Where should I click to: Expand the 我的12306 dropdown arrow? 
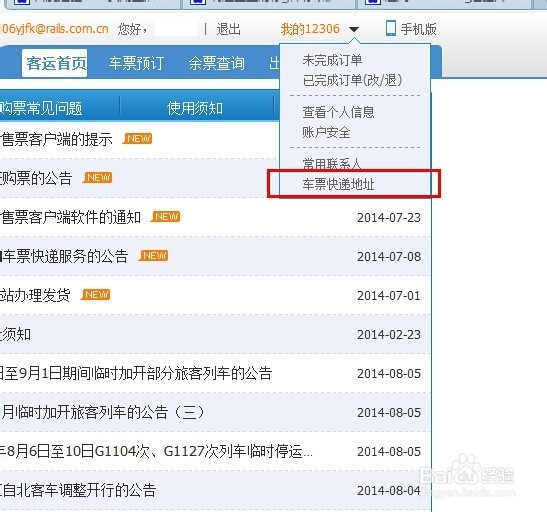(x=354, y=29)
